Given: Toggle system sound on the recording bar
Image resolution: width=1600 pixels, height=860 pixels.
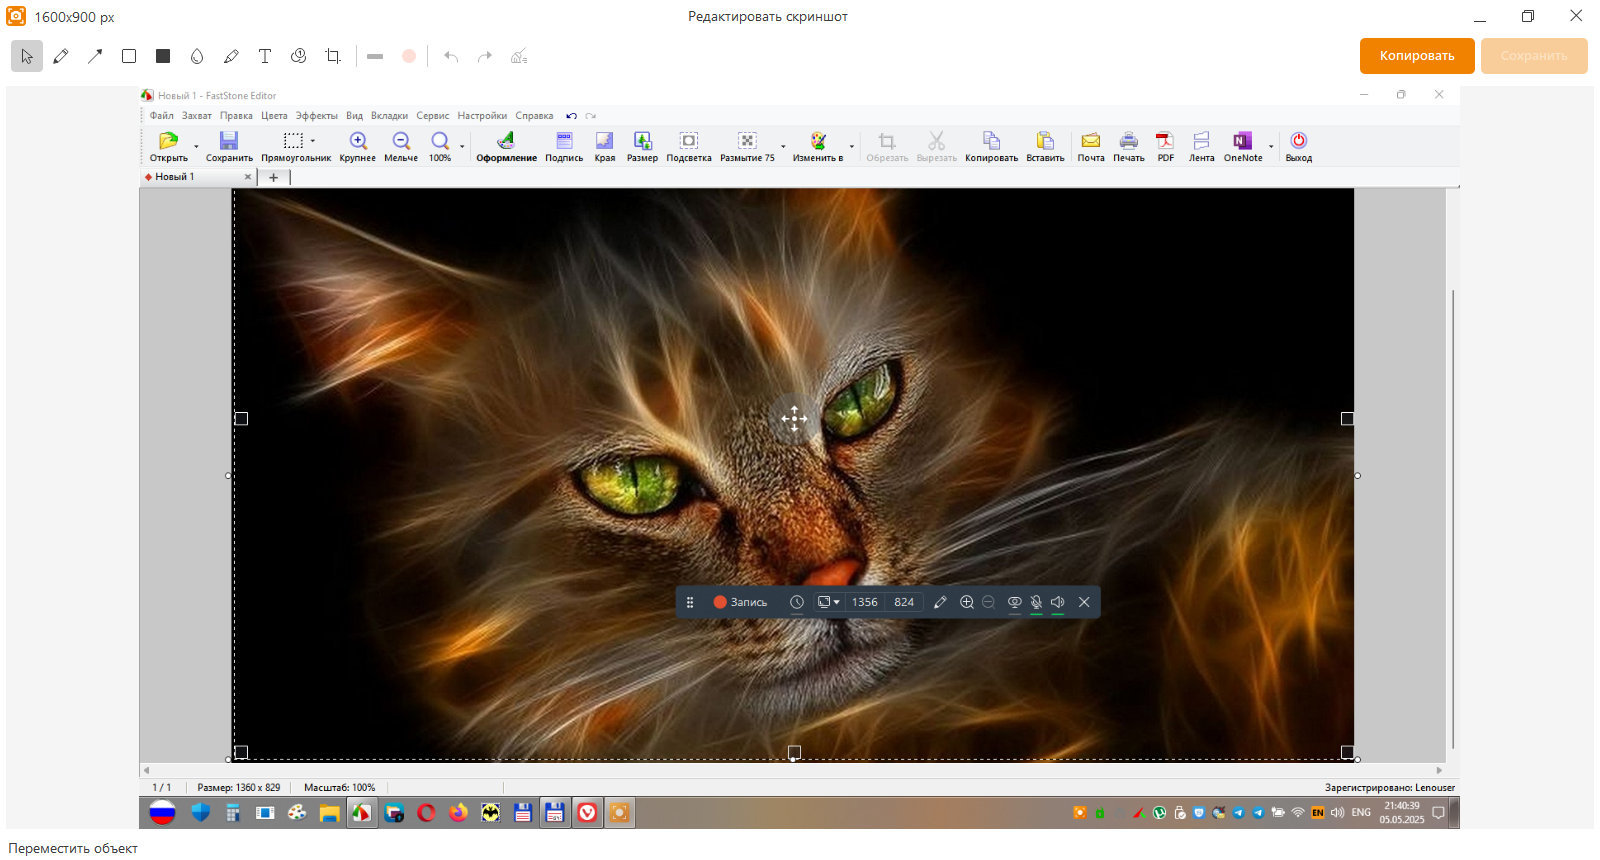Looking at the screenshot, I should coord(1058,602).
